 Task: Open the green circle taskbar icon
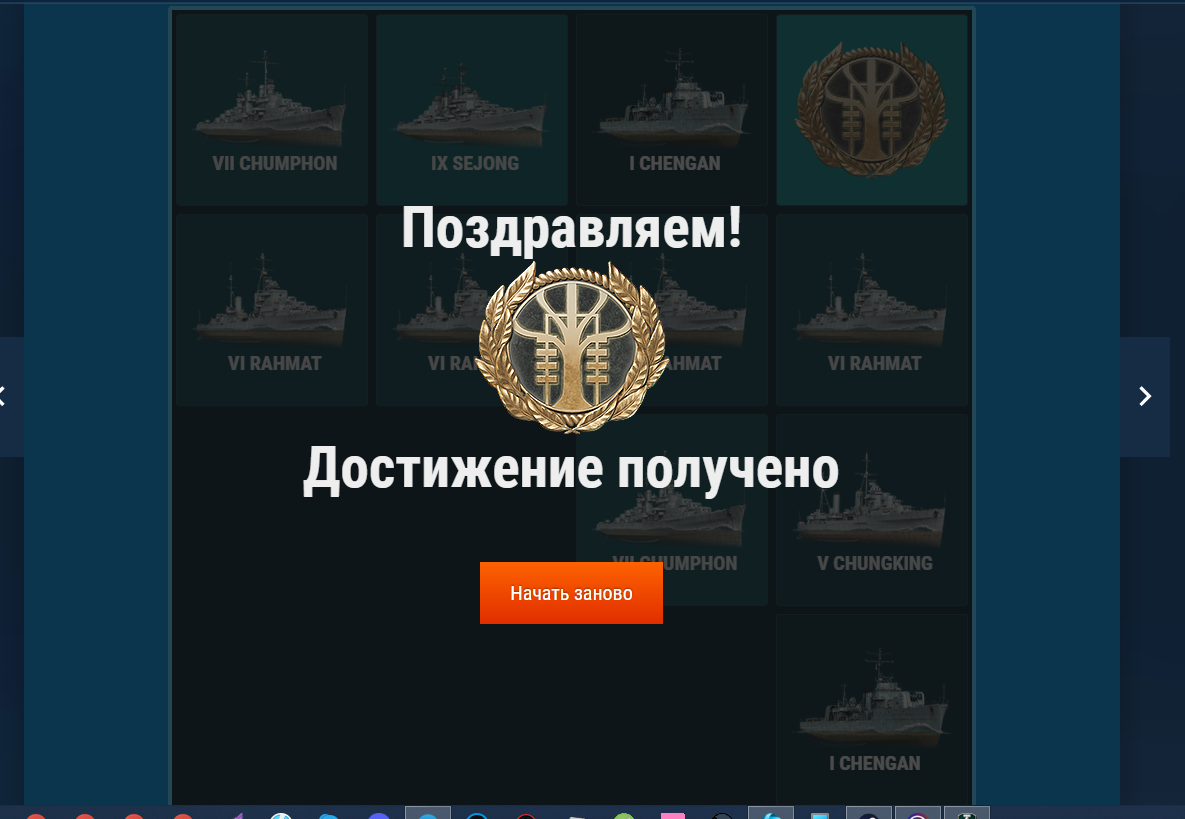click(624, 816)
